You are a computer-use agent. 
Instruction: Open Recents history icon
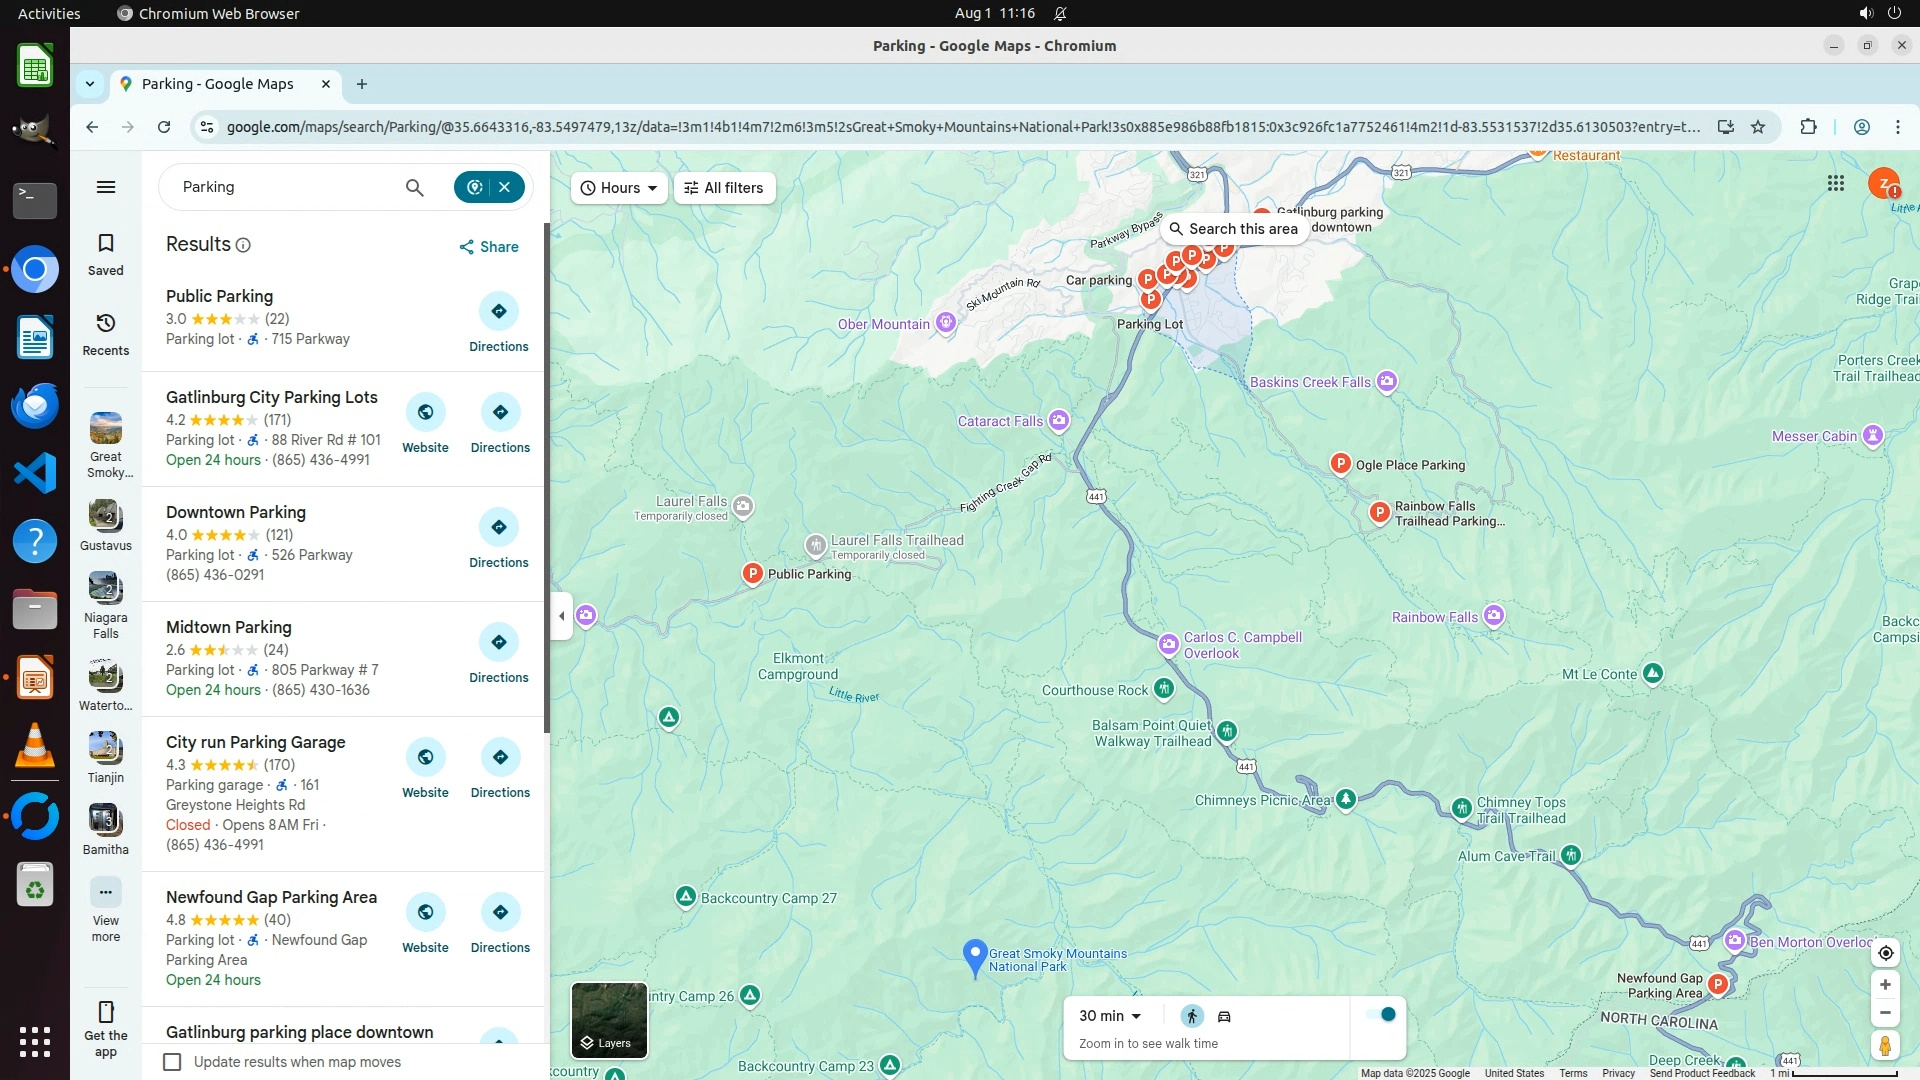106,324
